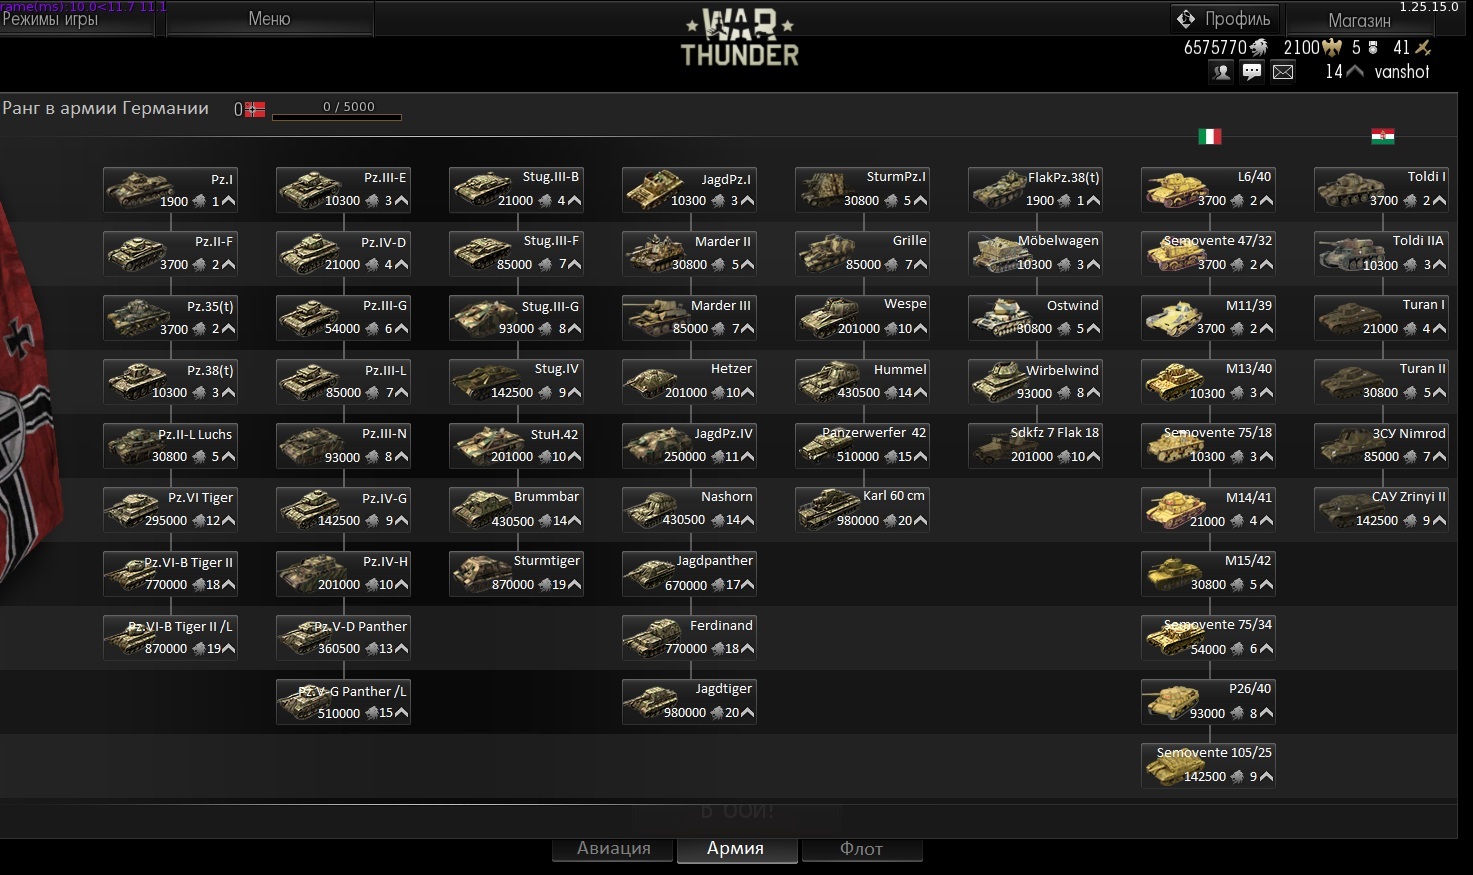This screenshot has height=875, width=1473.
Task: Select the Möbelwagen anti-air vehicle
Action: [1035, 254]
